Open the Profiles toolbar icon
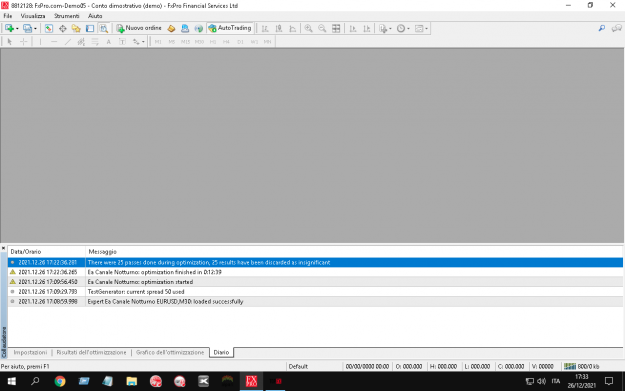 pyautogui.click(x=27, y=28)
